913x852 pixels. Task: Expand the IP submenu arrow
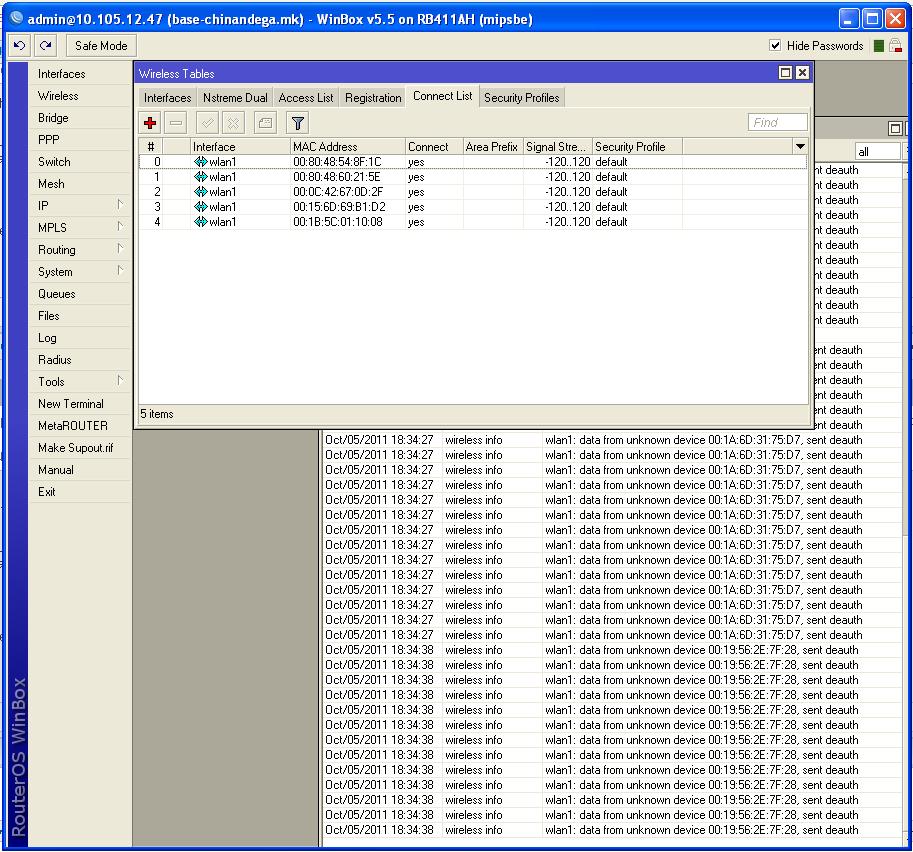click(119, 204)
